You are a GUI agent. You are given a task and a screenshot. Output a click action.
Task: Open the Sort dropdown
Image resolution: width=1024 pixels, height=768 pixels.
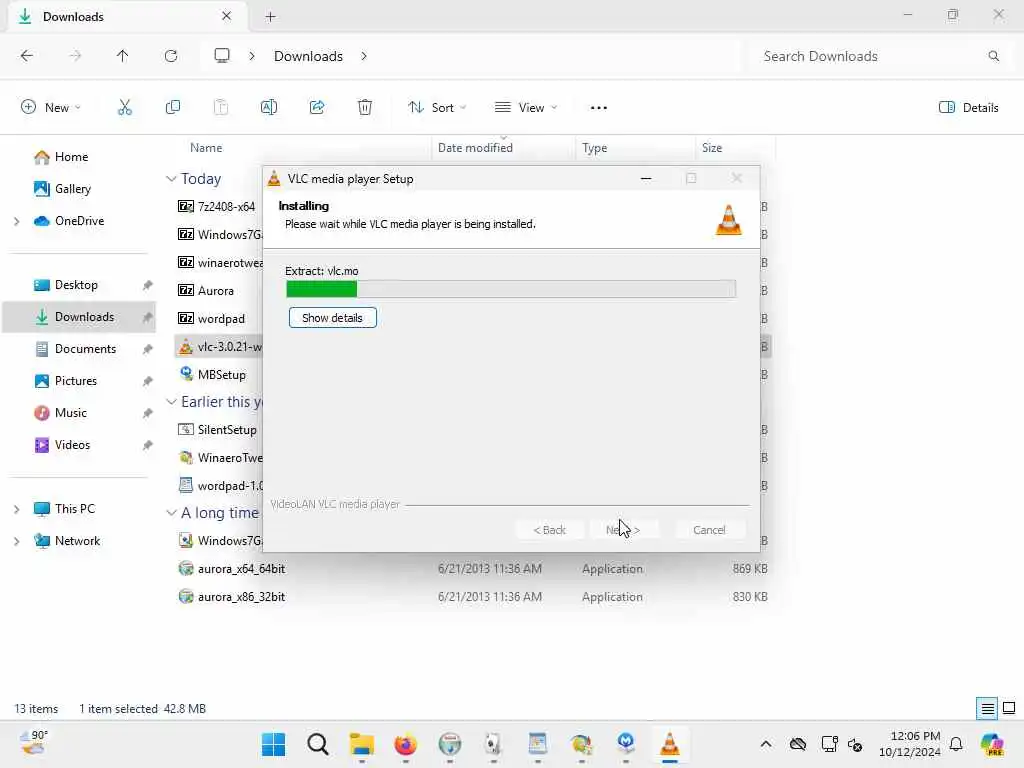click(x=437, y=107)
